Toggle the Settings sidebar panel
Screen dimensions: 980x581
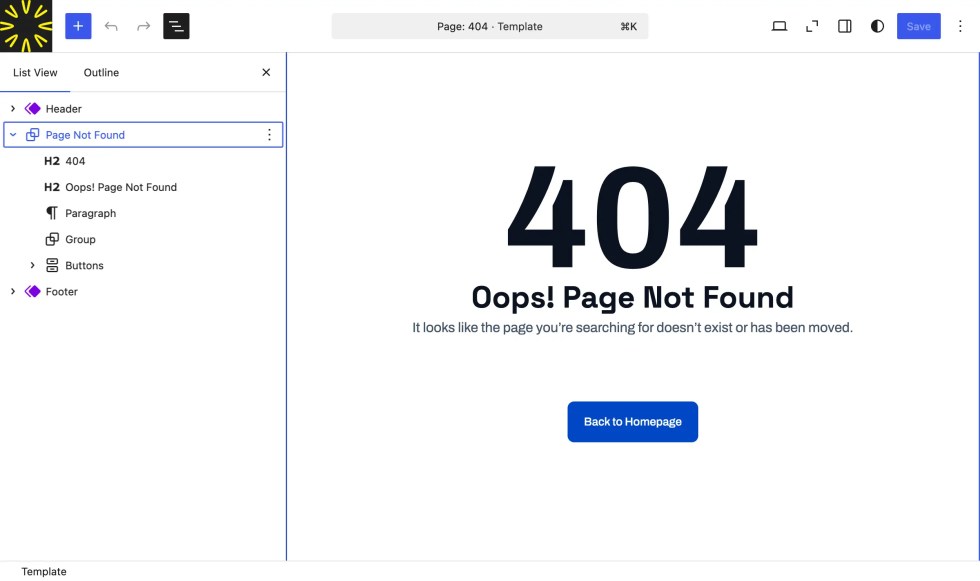pos(844,26)
